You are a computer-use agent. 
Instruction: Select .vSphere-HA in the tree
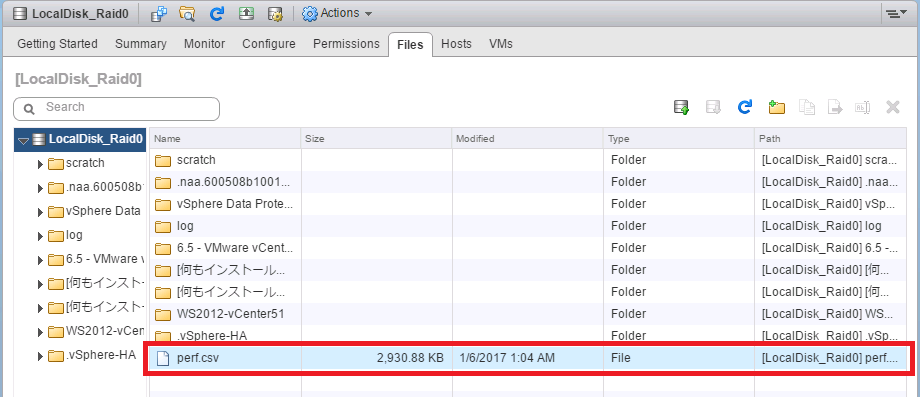click(101, 355)
